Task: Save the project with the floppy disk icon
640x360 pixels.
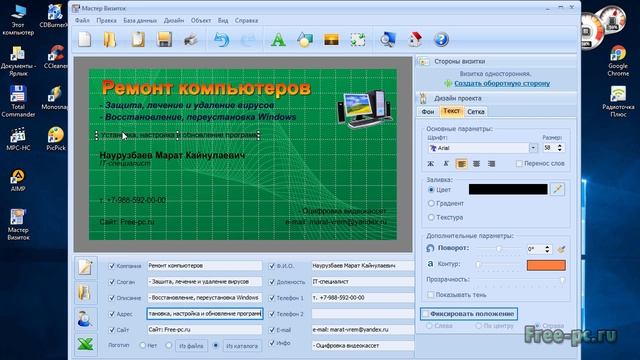Action: tap(164, 40)
